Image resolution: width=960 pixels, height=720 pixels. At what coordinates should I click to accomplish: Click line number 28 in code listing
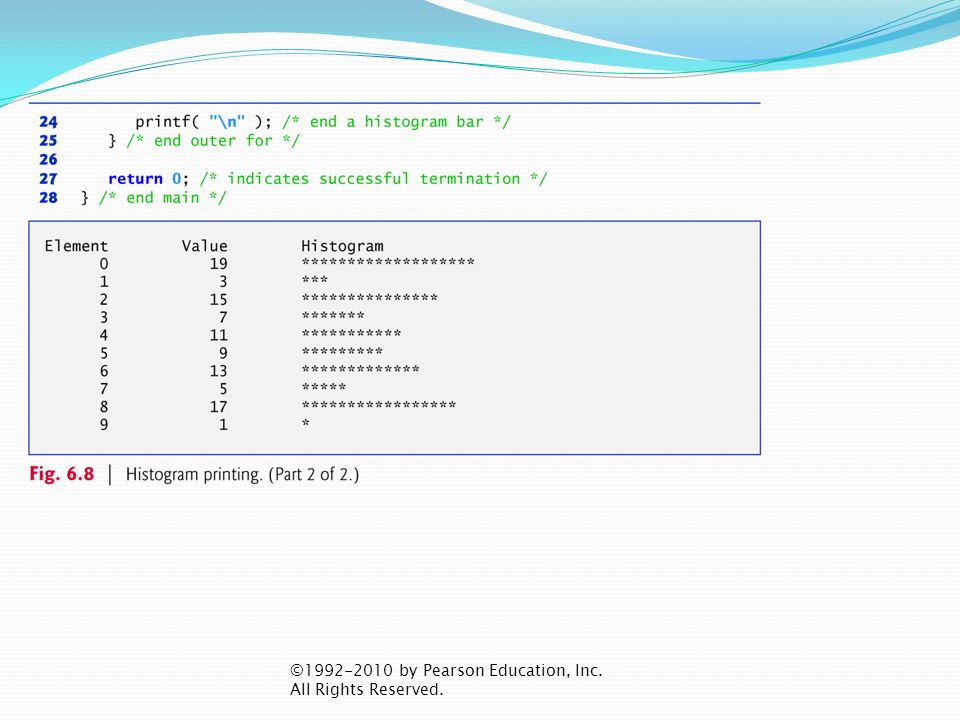point(48,198)
